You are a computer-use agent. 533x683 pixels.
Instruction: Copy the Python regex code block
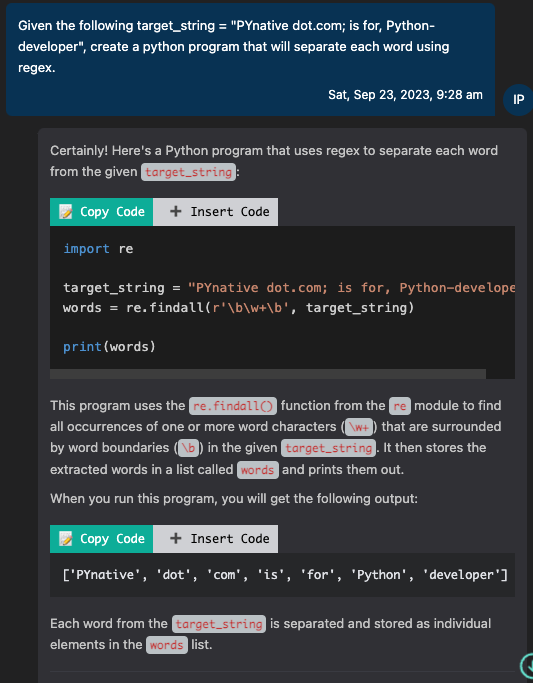(x=101, y=212)
